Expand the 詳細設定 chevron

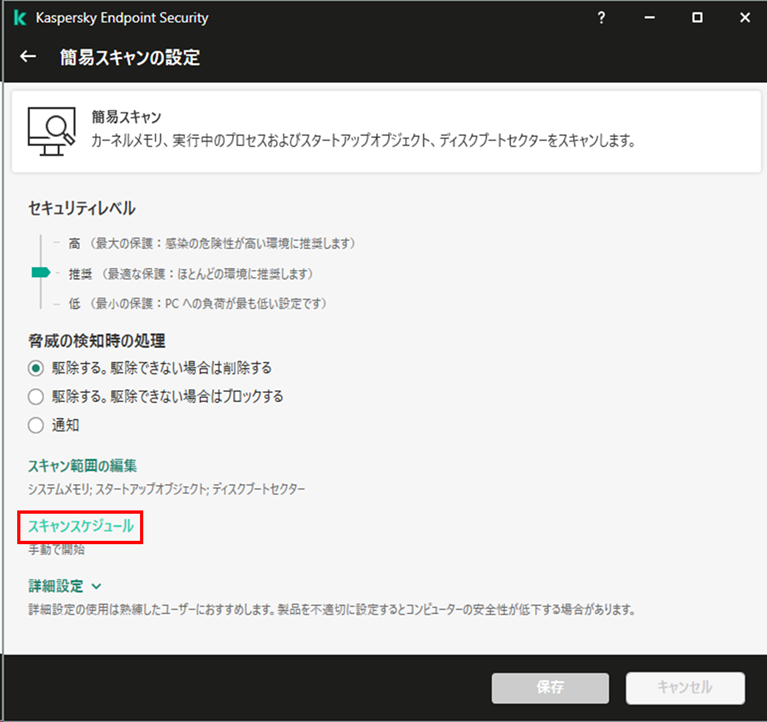(96, 586)
